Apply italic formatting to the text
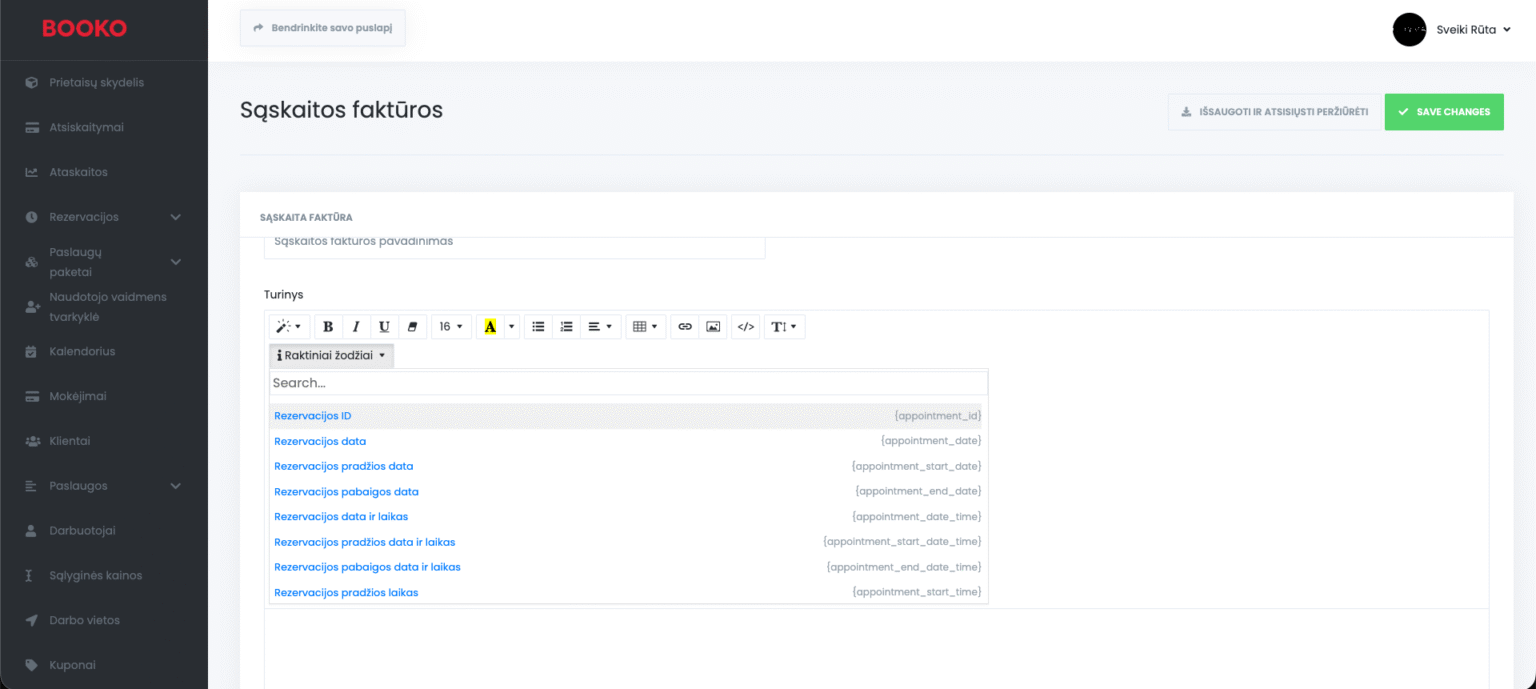The height and width of the screenshot is (689, 1536). (356, 327)
